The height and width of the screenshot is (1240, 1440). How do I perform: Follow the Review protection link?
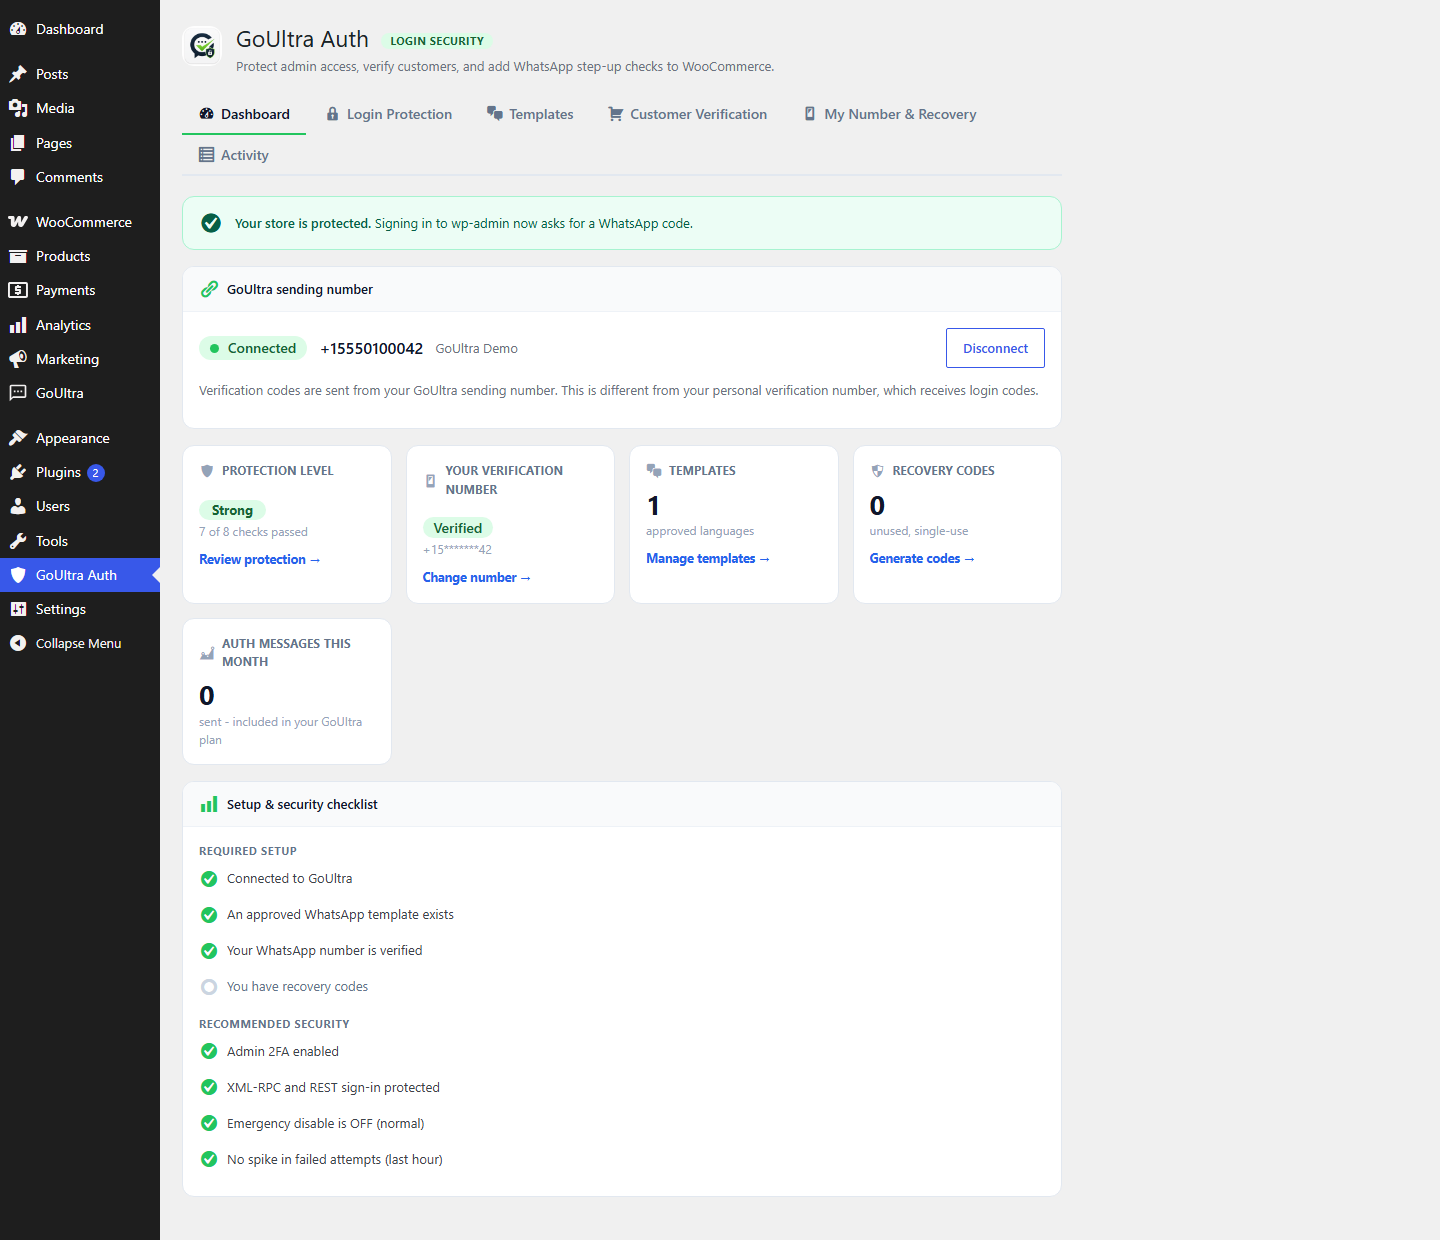click(x=259, y=559)
